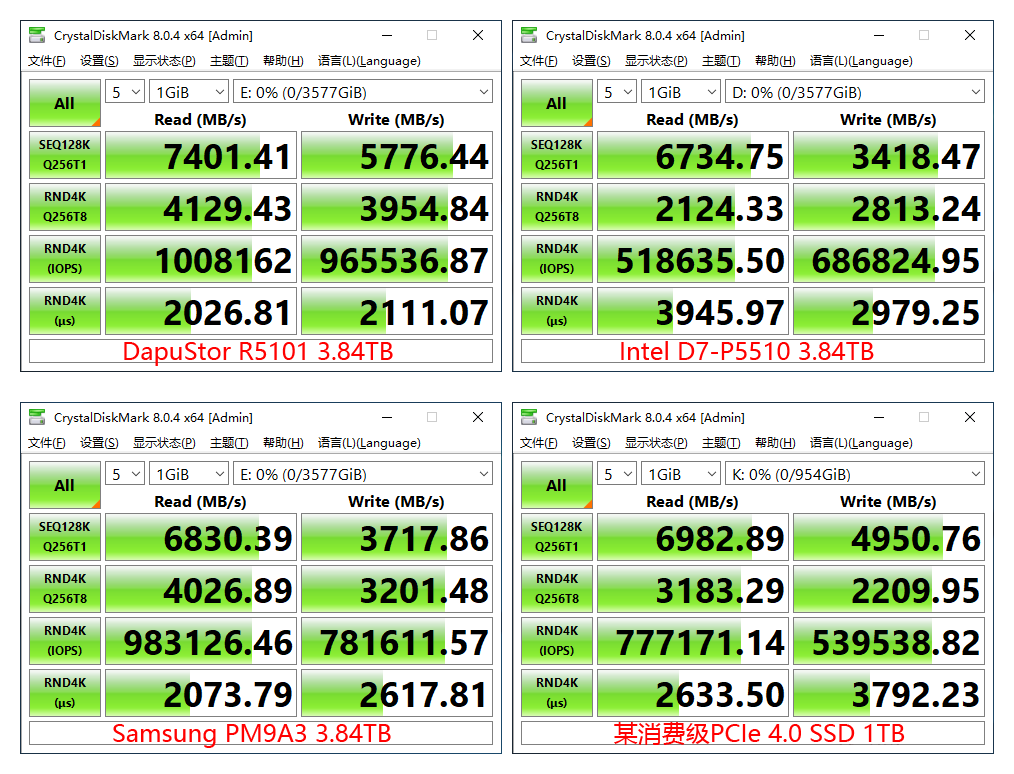Start SEQ128K Q256T1 test in the K: drive window

click(557, 537)
